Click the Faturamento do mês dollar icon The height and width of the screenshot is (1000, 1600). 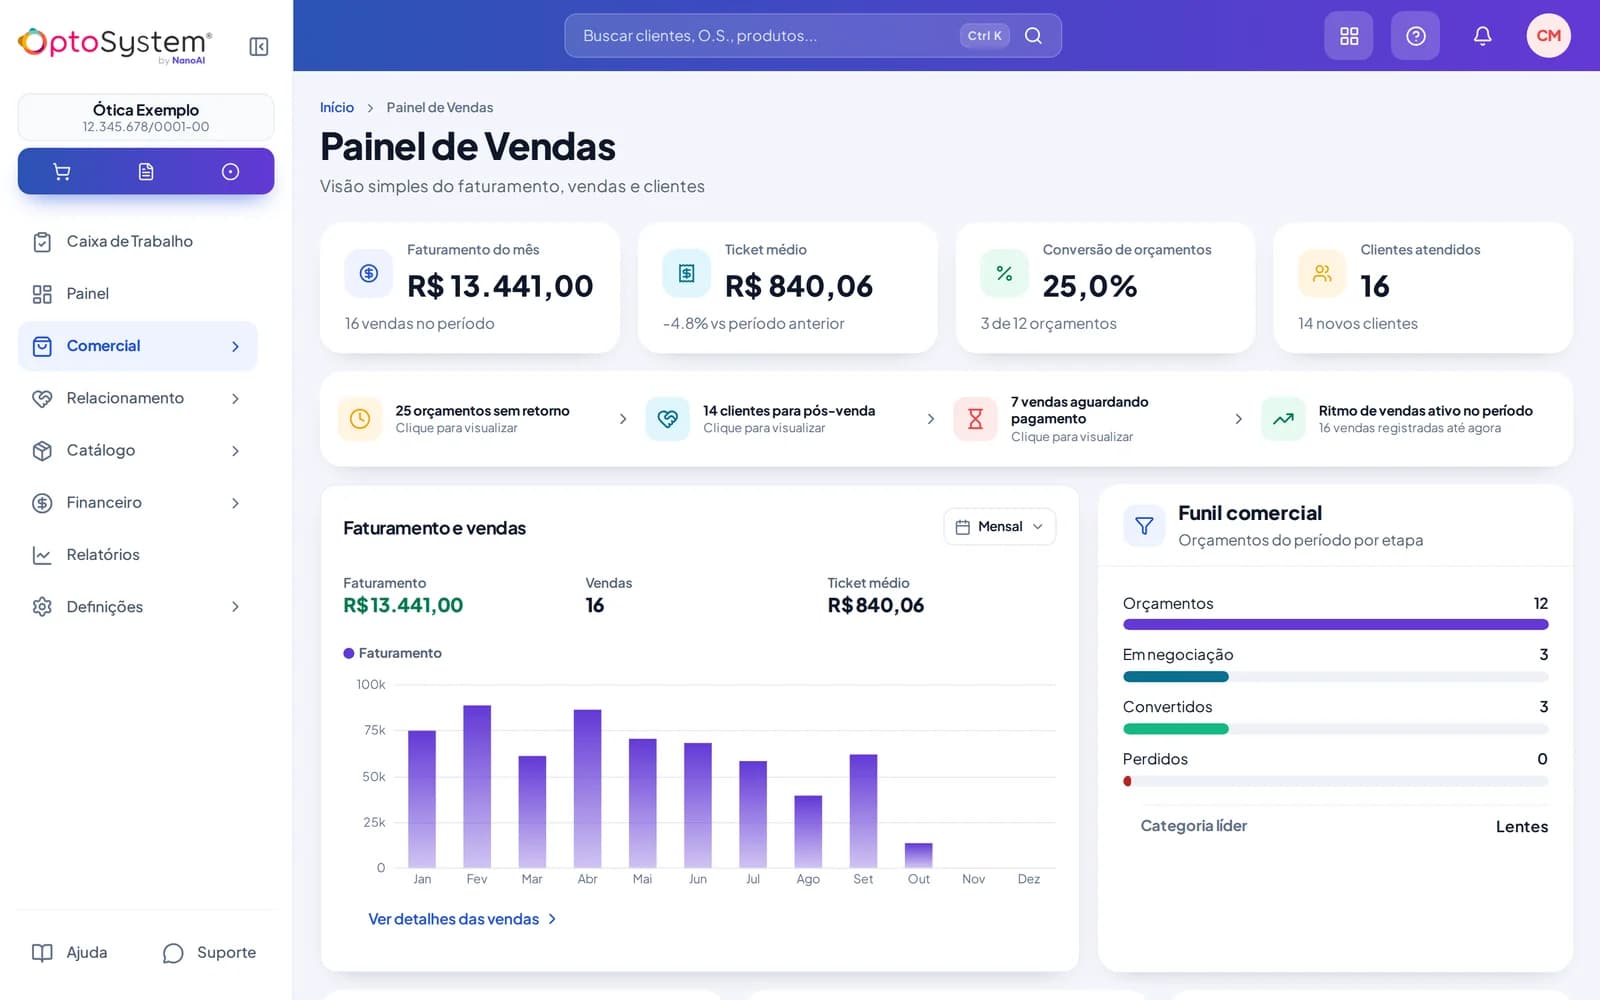[x=369, y=273]
